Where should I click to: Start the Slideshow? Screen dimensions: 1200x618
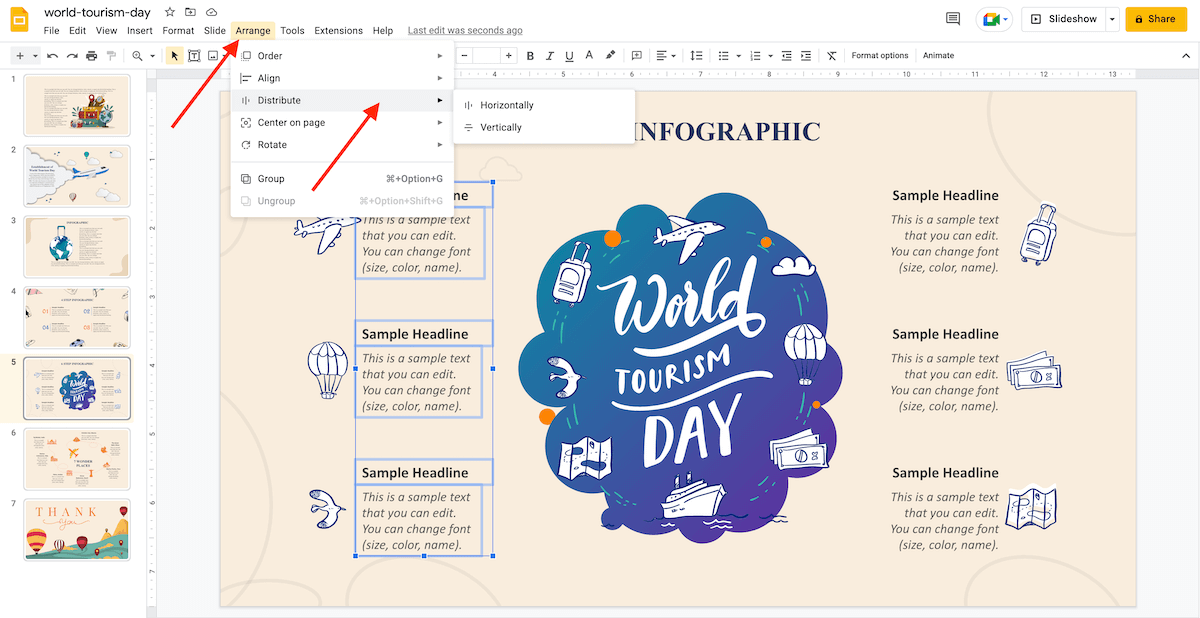tap(1063, 19)
